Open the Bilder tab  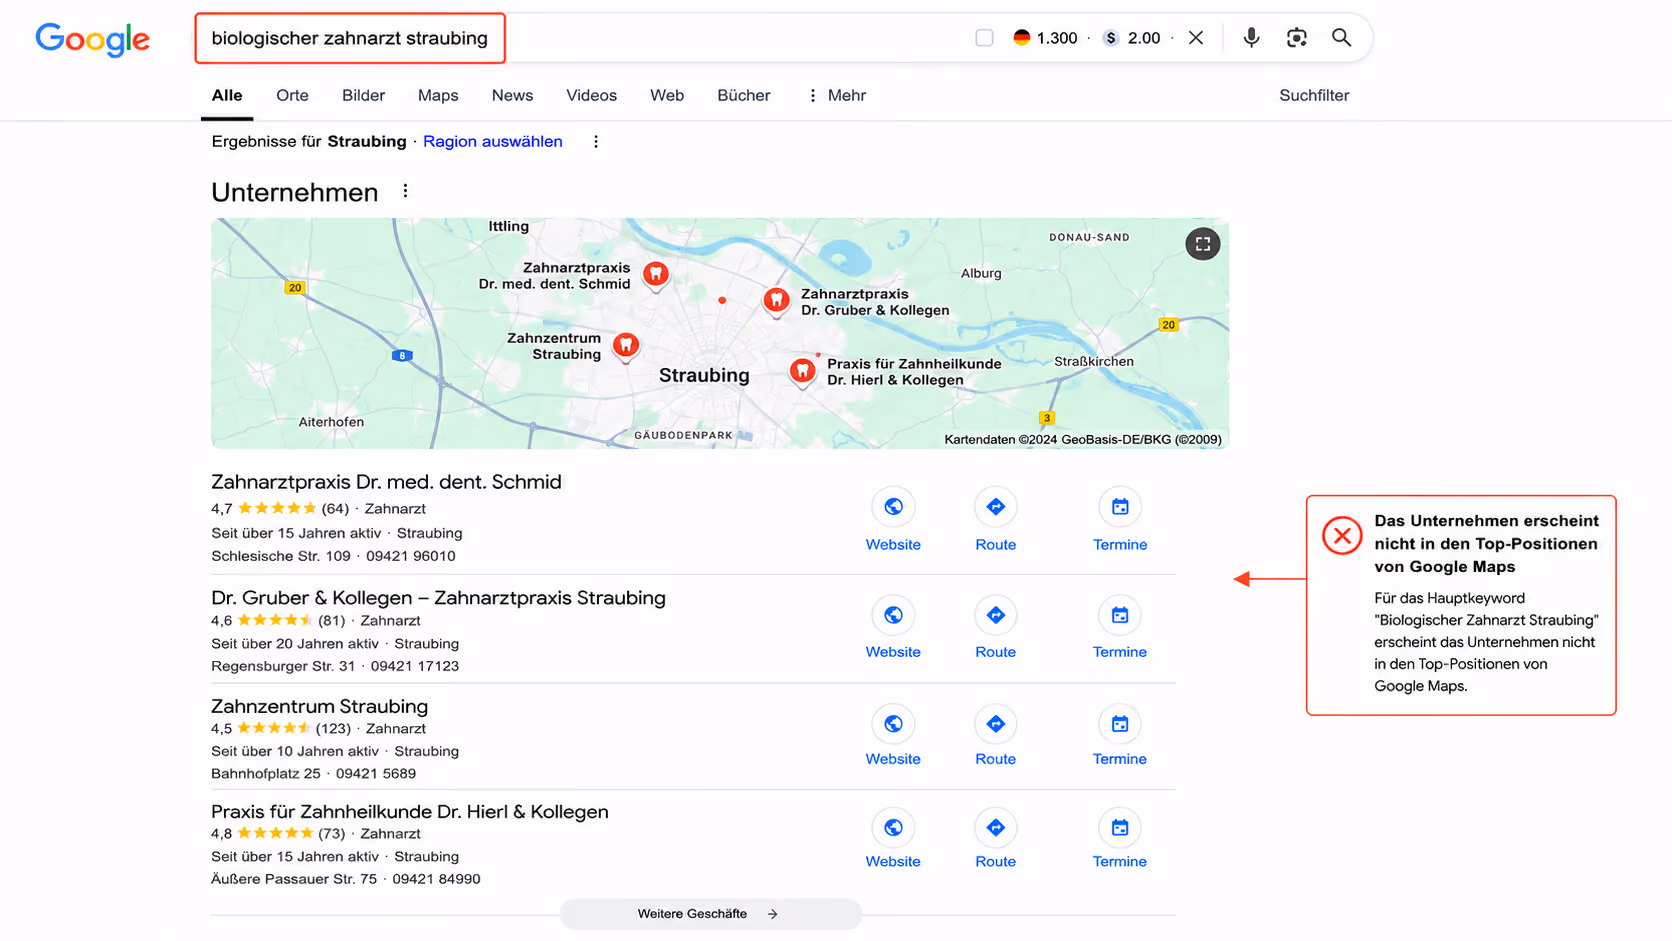coord(363,95)
